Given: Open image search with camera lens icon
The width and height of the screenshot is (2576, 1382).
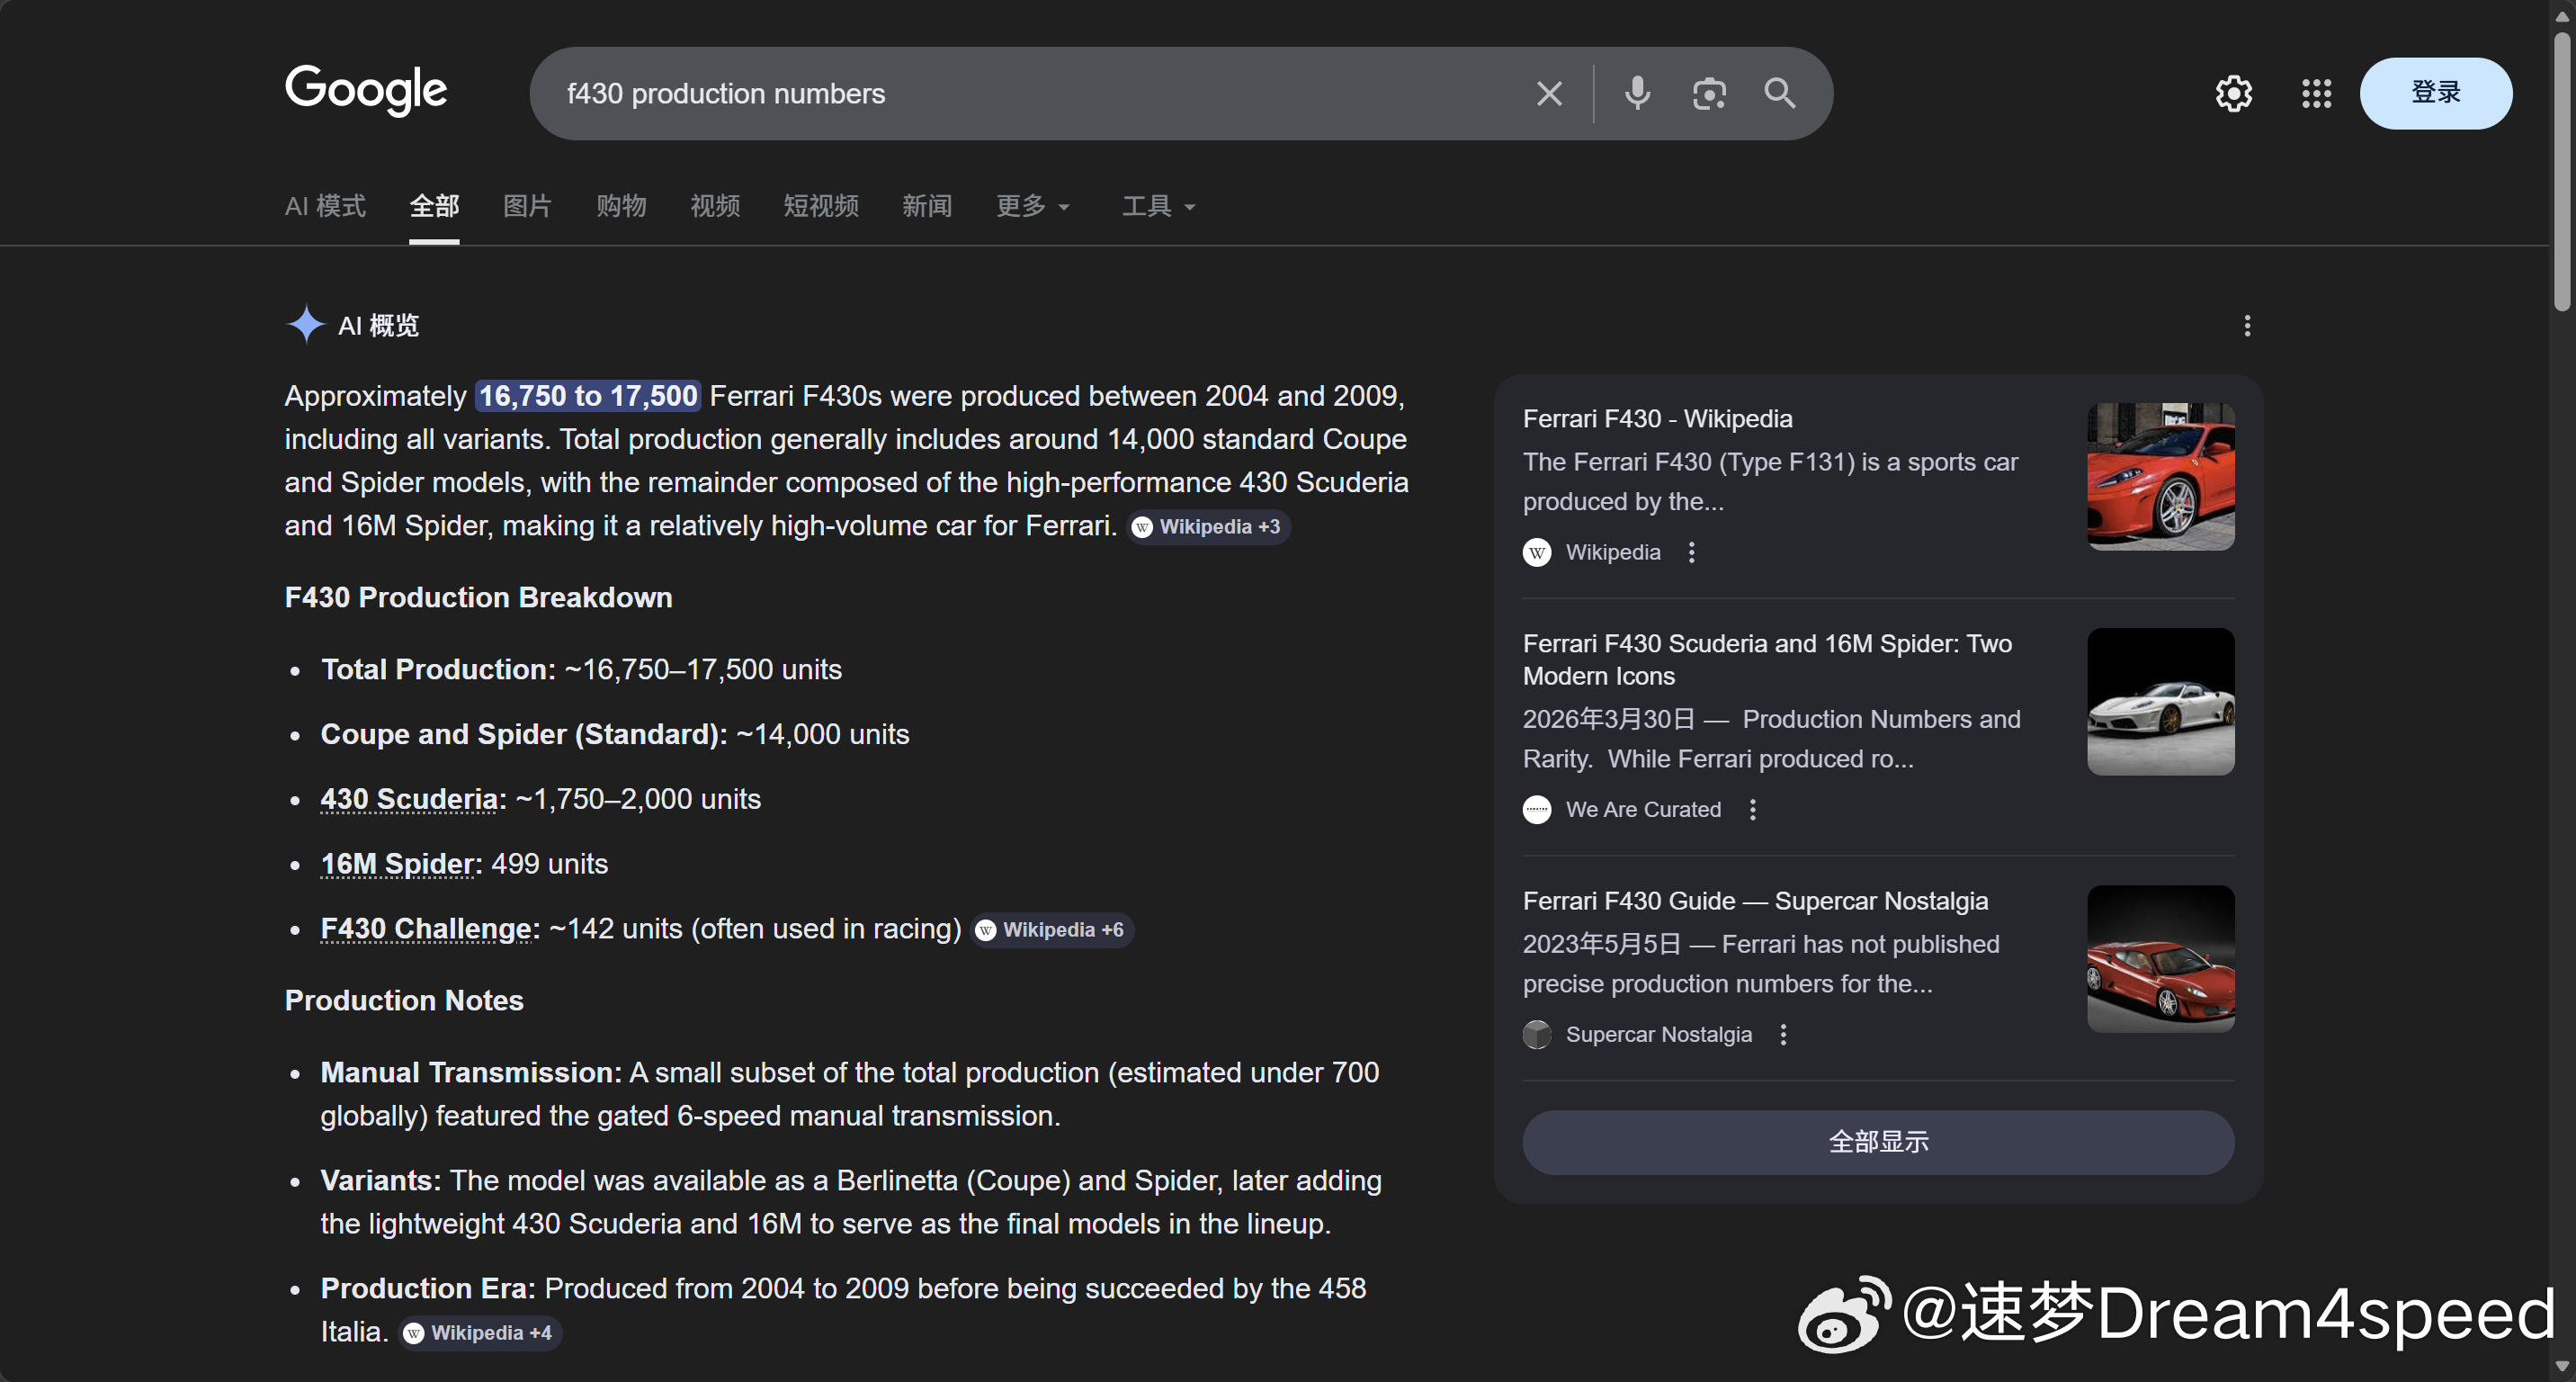Looking at the screenshot, I should pos(1709,94).
